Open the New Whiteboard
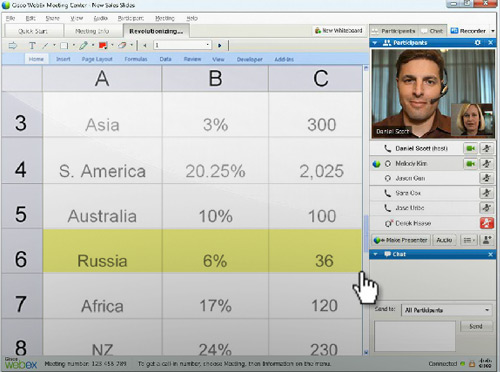 pyautogui.click(x=338, y=31)
